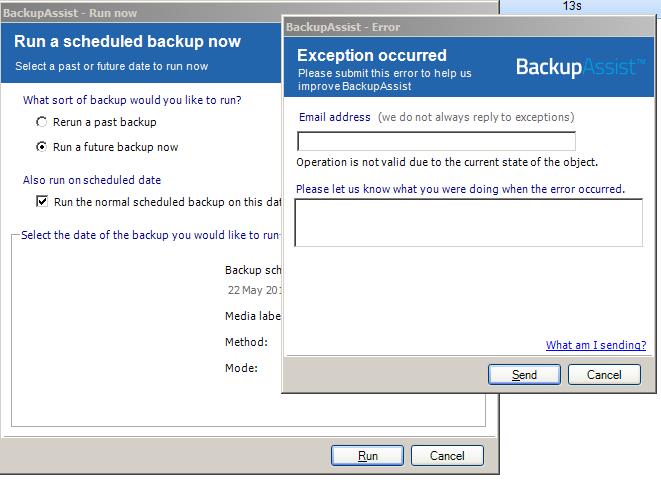This screenshot has height=483, width=661.
Task: Click the BackupAssist logo
Action: [579, 67]
